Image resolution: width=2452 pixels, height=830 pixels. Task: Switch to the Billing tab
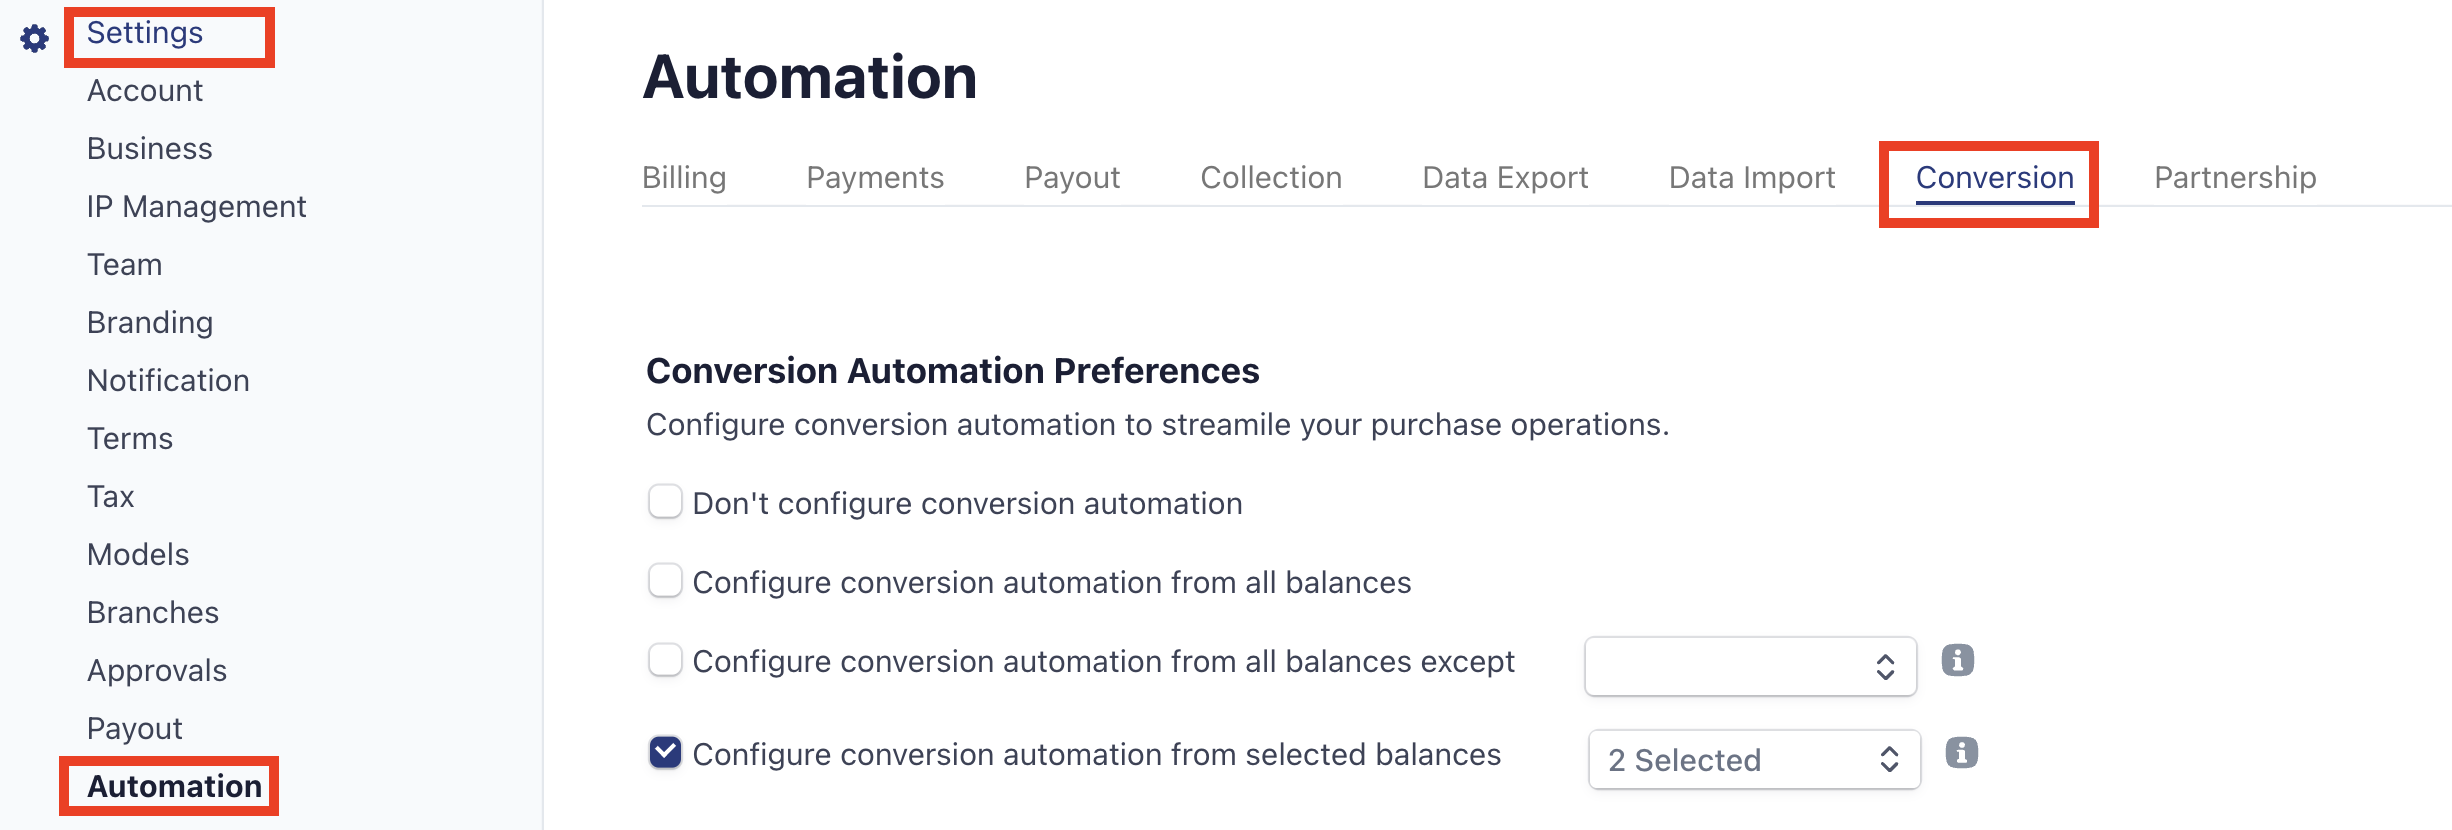click(684, 177)
